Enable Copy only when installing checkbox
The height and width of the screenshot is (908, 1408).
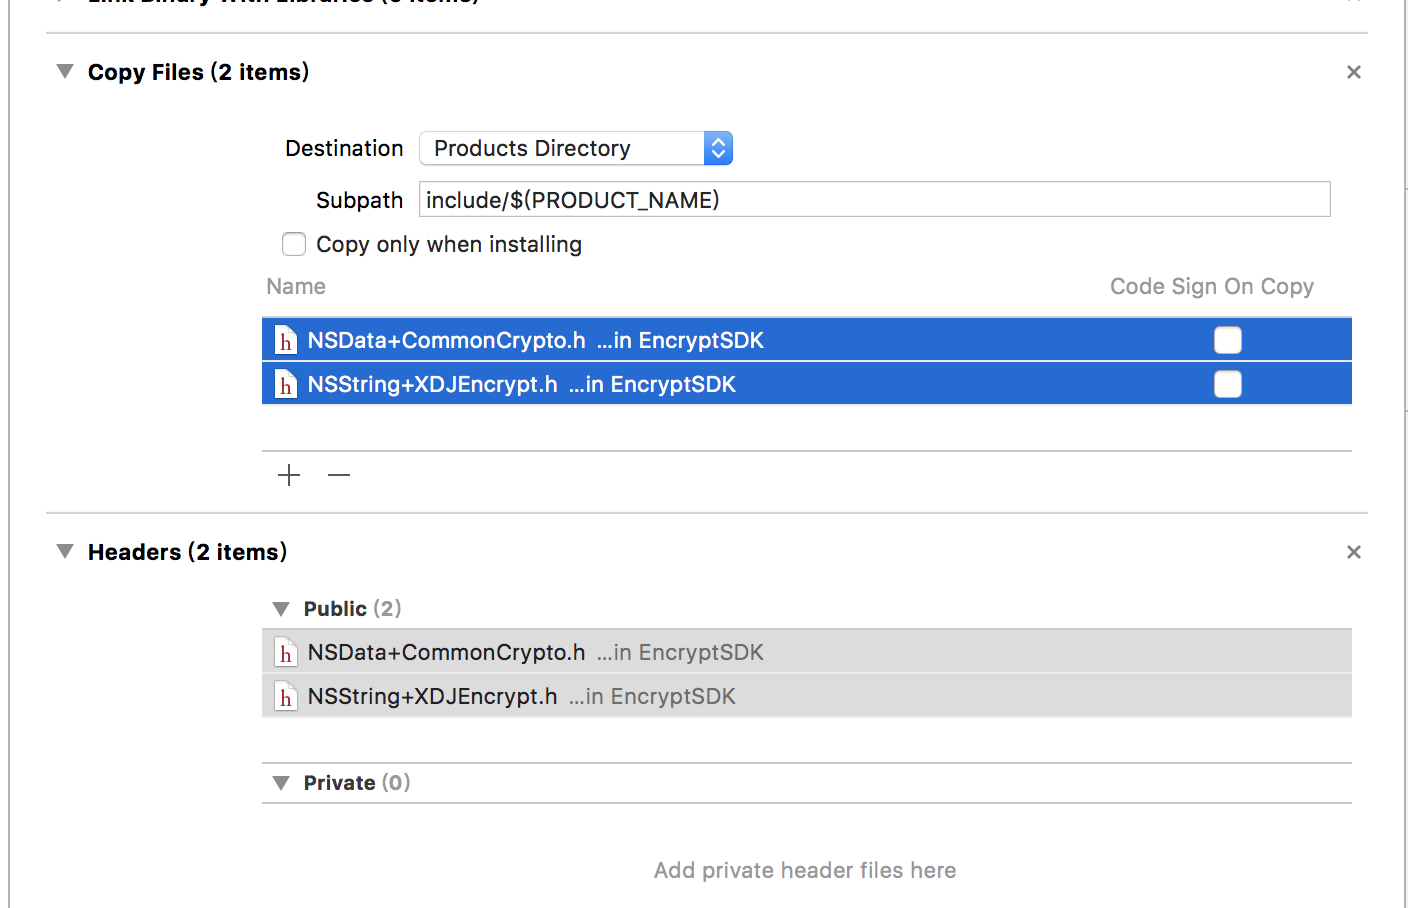[294, 244]
